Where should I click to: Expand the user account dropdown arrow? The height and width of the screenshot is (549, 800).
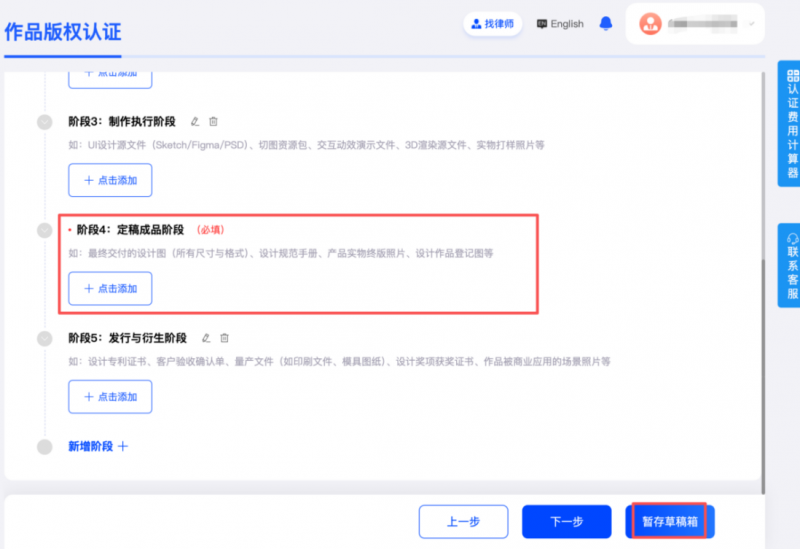click(x=751, y=24)
